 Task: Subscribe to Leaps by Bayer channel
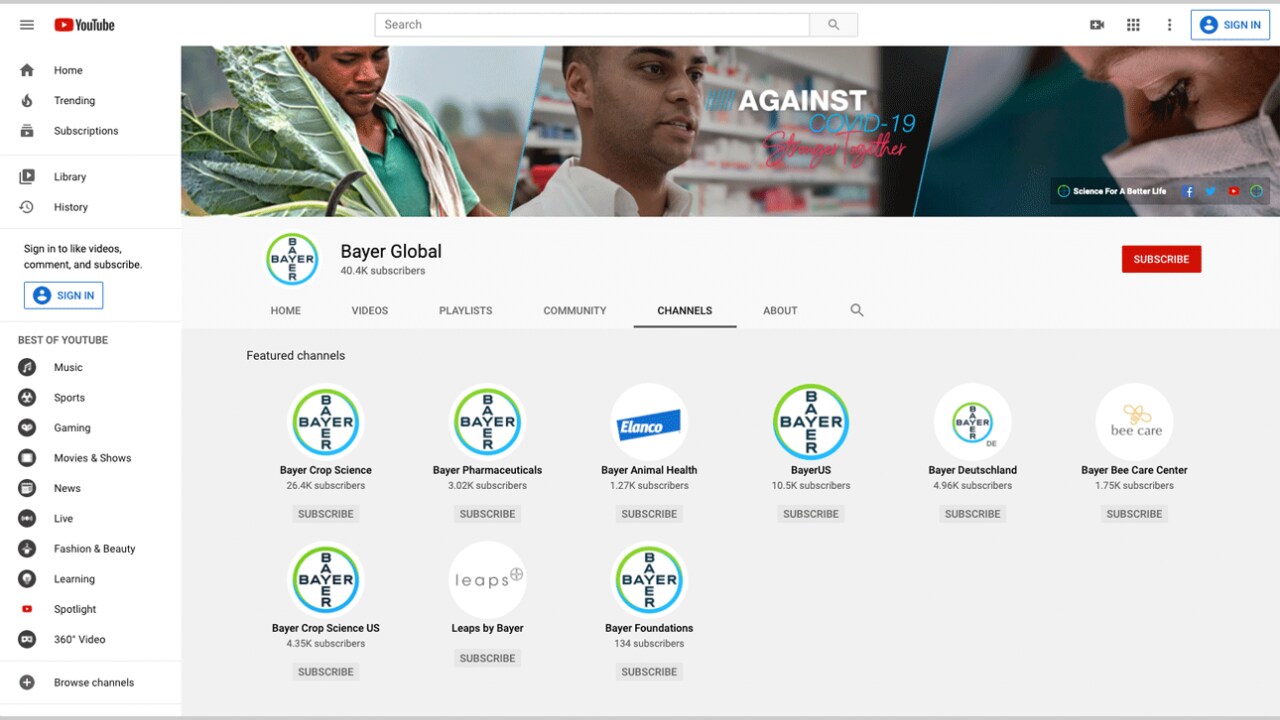[x=488, y=658]
